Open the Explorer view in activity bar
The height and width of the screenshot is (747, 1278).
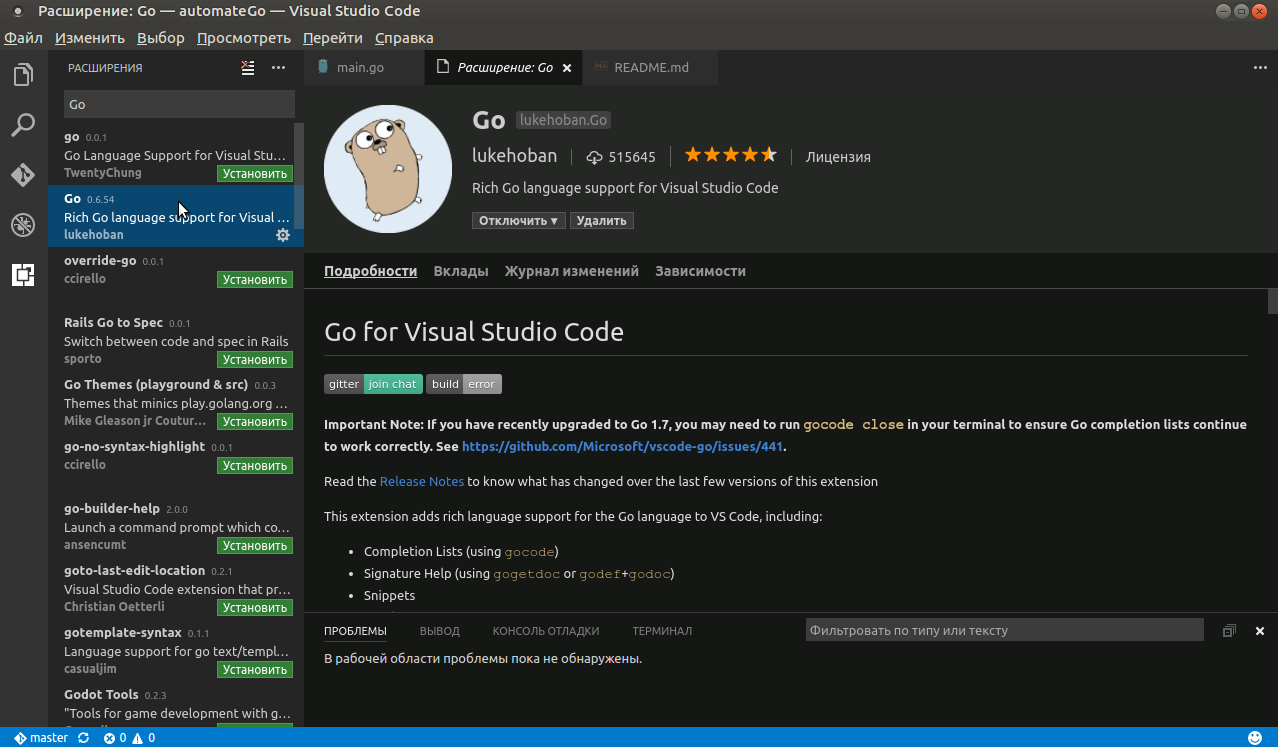click(23, 75)
